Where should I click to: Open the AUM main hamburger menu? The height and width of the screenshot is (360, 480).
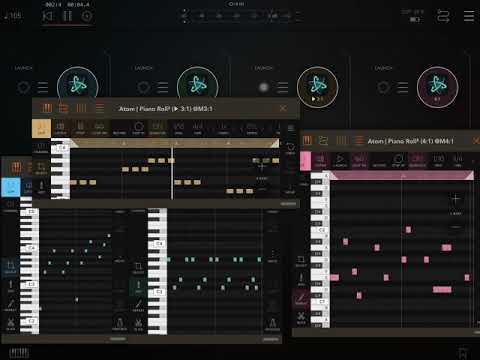(x=469, y=16)
